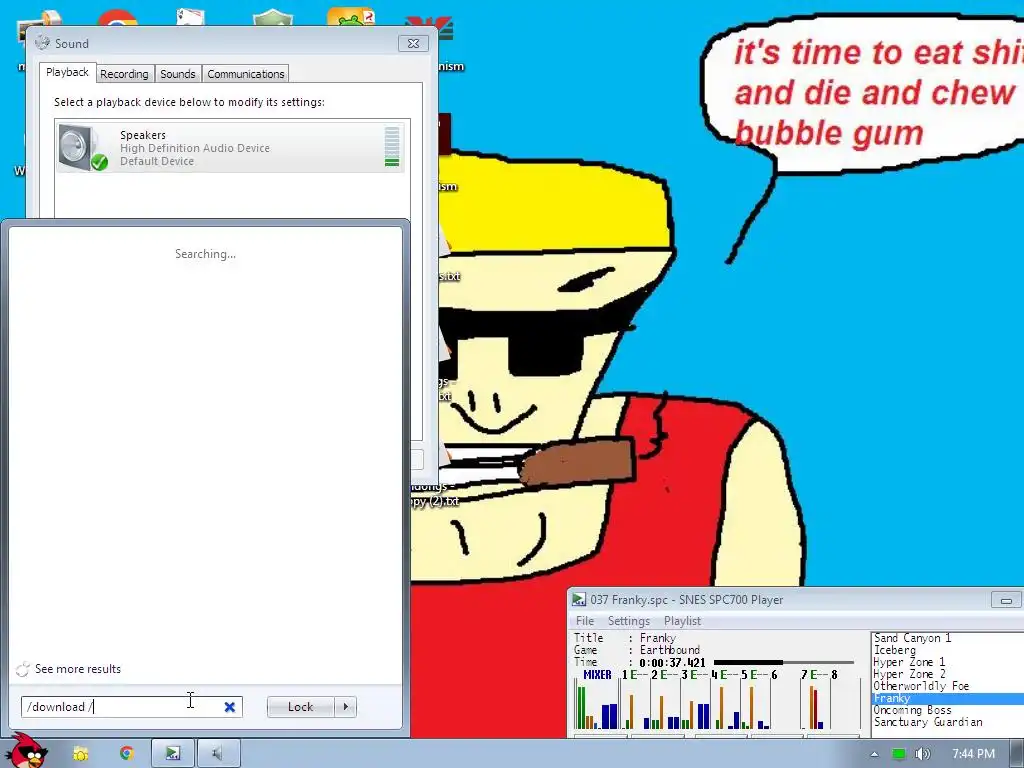Select Oncoming Boss in playlist
Viewport: 1024px width, 768px height.
(x=912, y=710)
